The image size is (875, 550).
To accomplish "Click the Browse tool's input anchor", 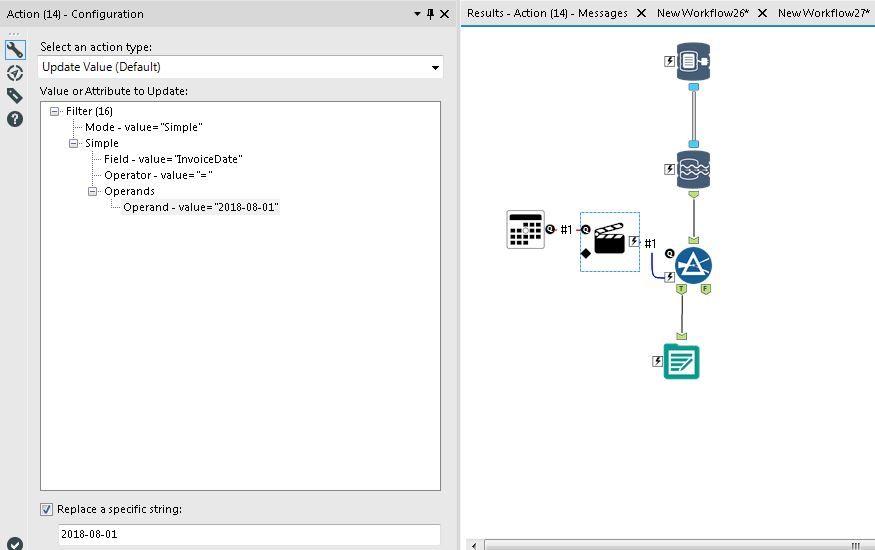I will point(681,336).
